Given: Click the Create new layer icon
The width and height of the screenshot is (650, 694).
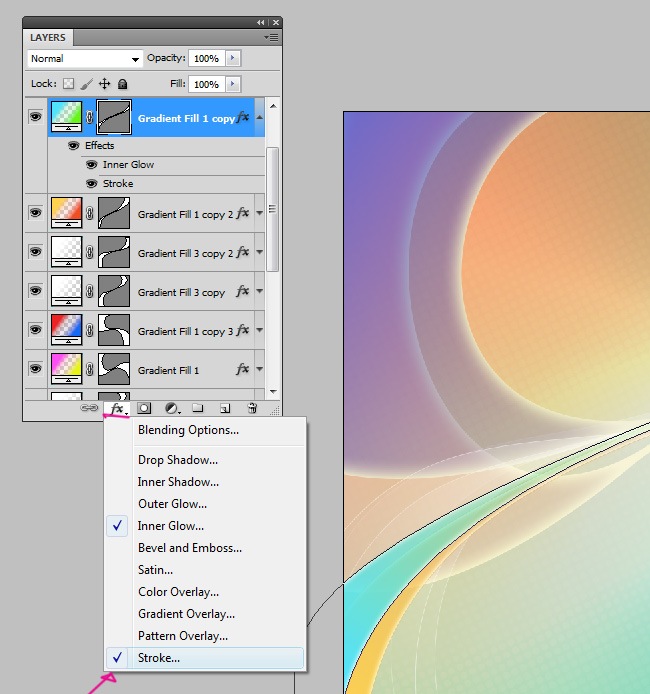Looking at the screenshot, I should (225, 408).
